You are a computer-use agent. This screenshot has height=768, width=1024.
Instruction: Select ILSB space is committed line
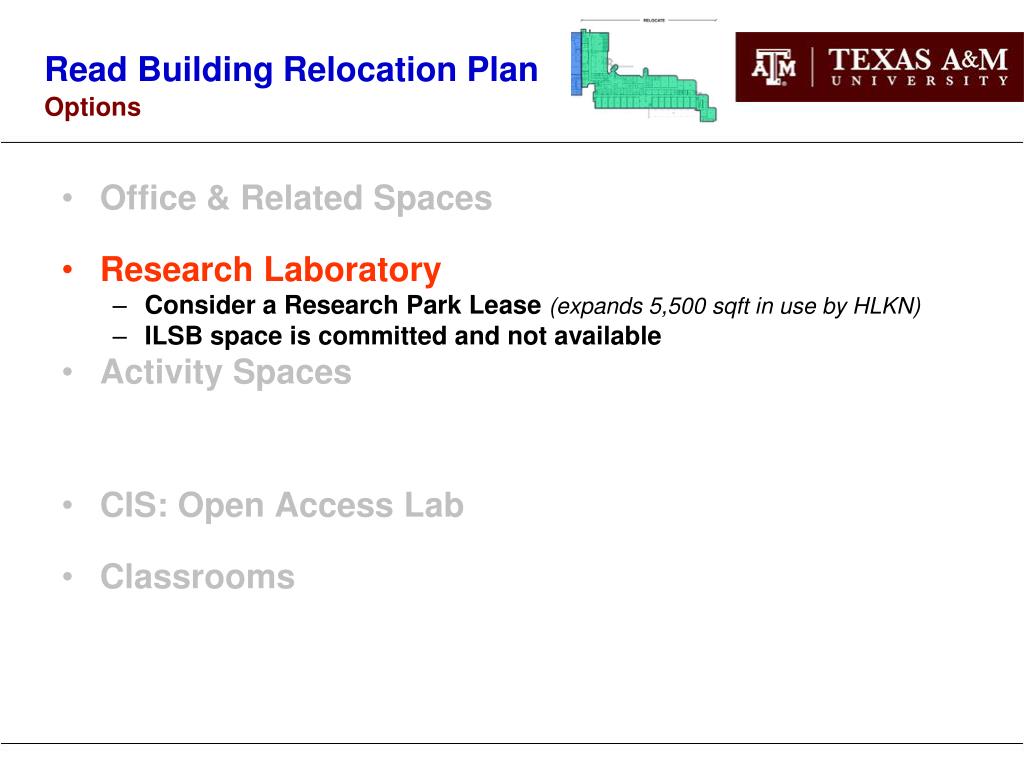click(x=403, y=336)
